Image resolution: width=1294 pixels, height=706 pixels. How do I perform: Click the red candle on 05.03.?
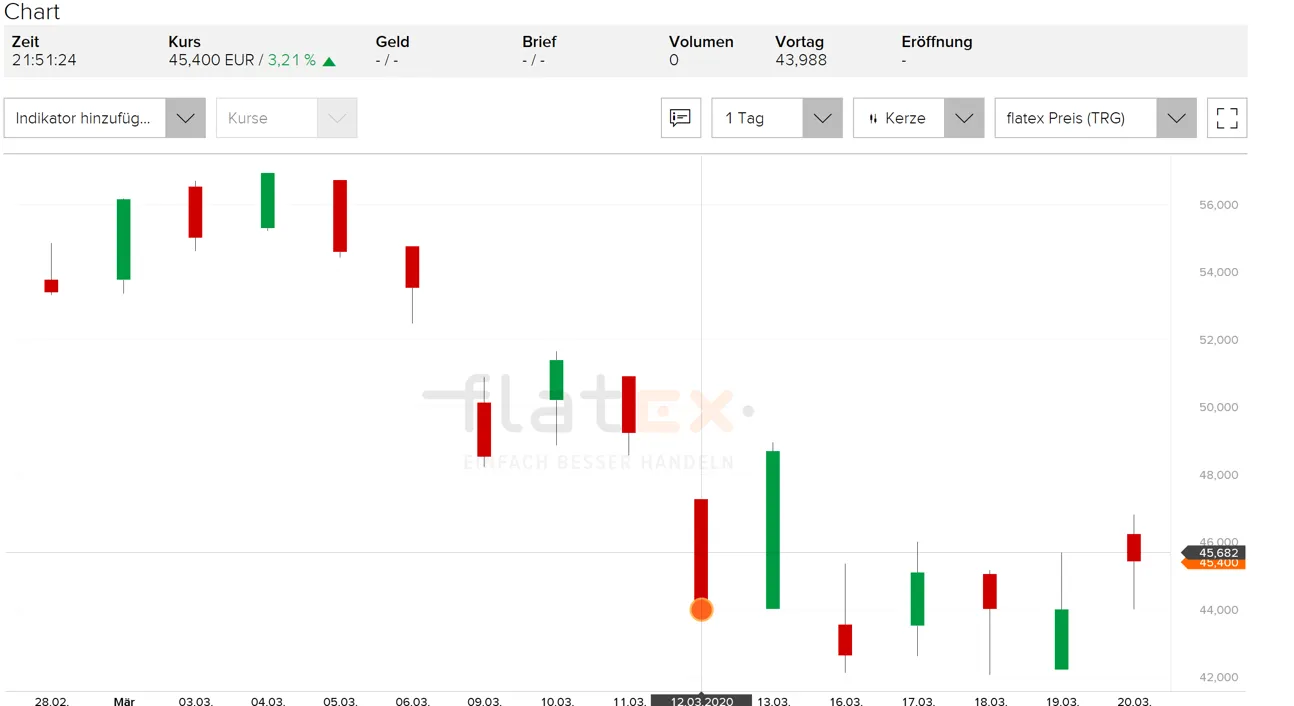(340, 215)
